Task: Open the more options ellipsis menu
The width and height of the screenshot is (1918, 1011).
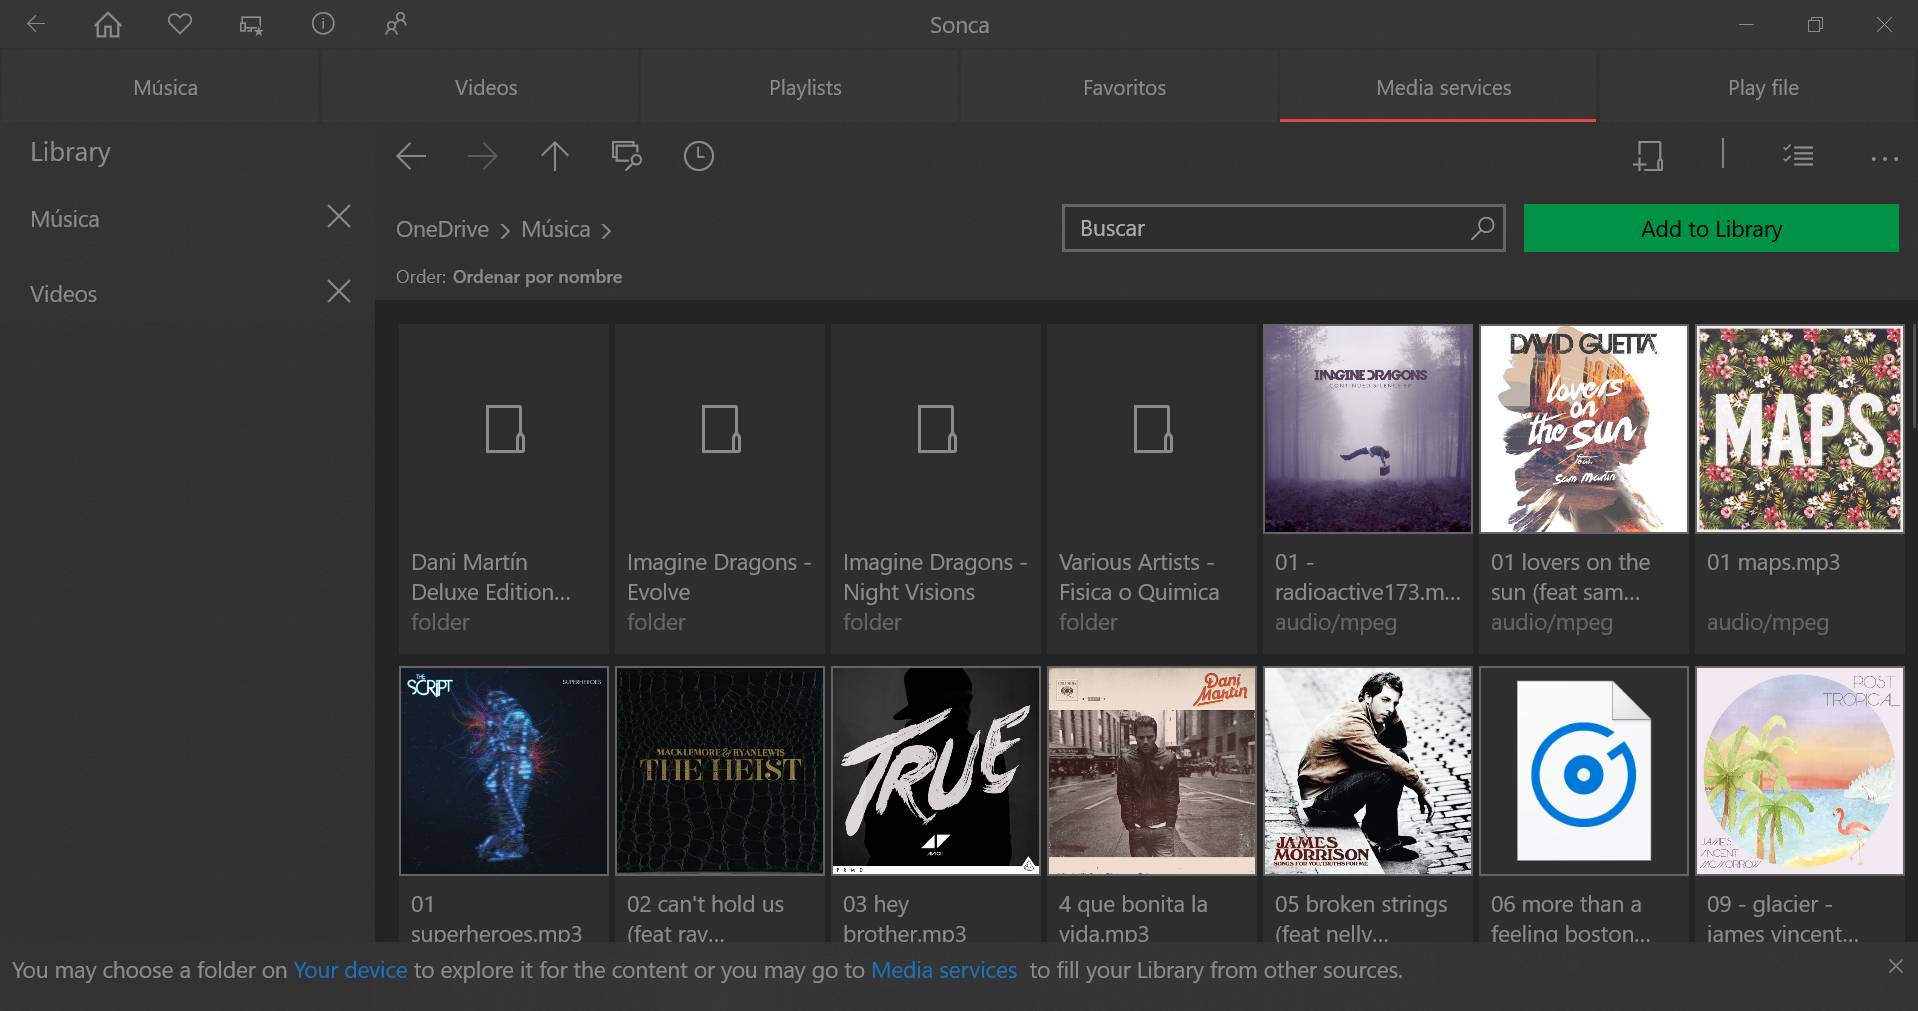Action: click(x=1884, y=157)
